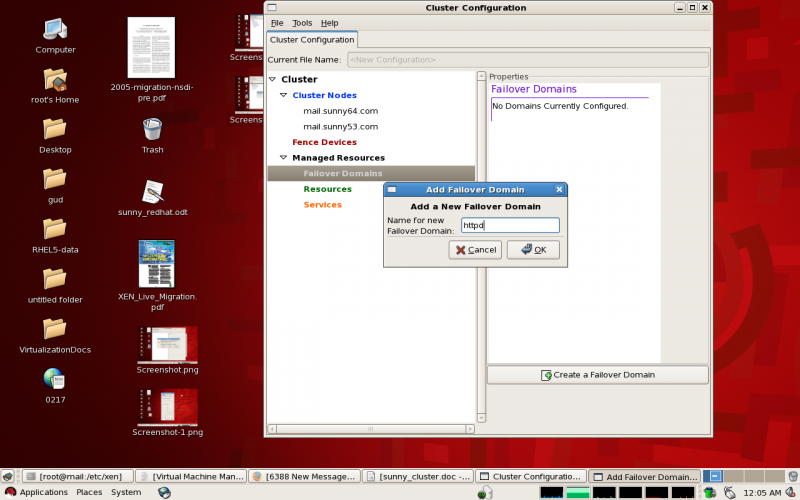Open root's Home folder icon

click(x=55, y=80)
